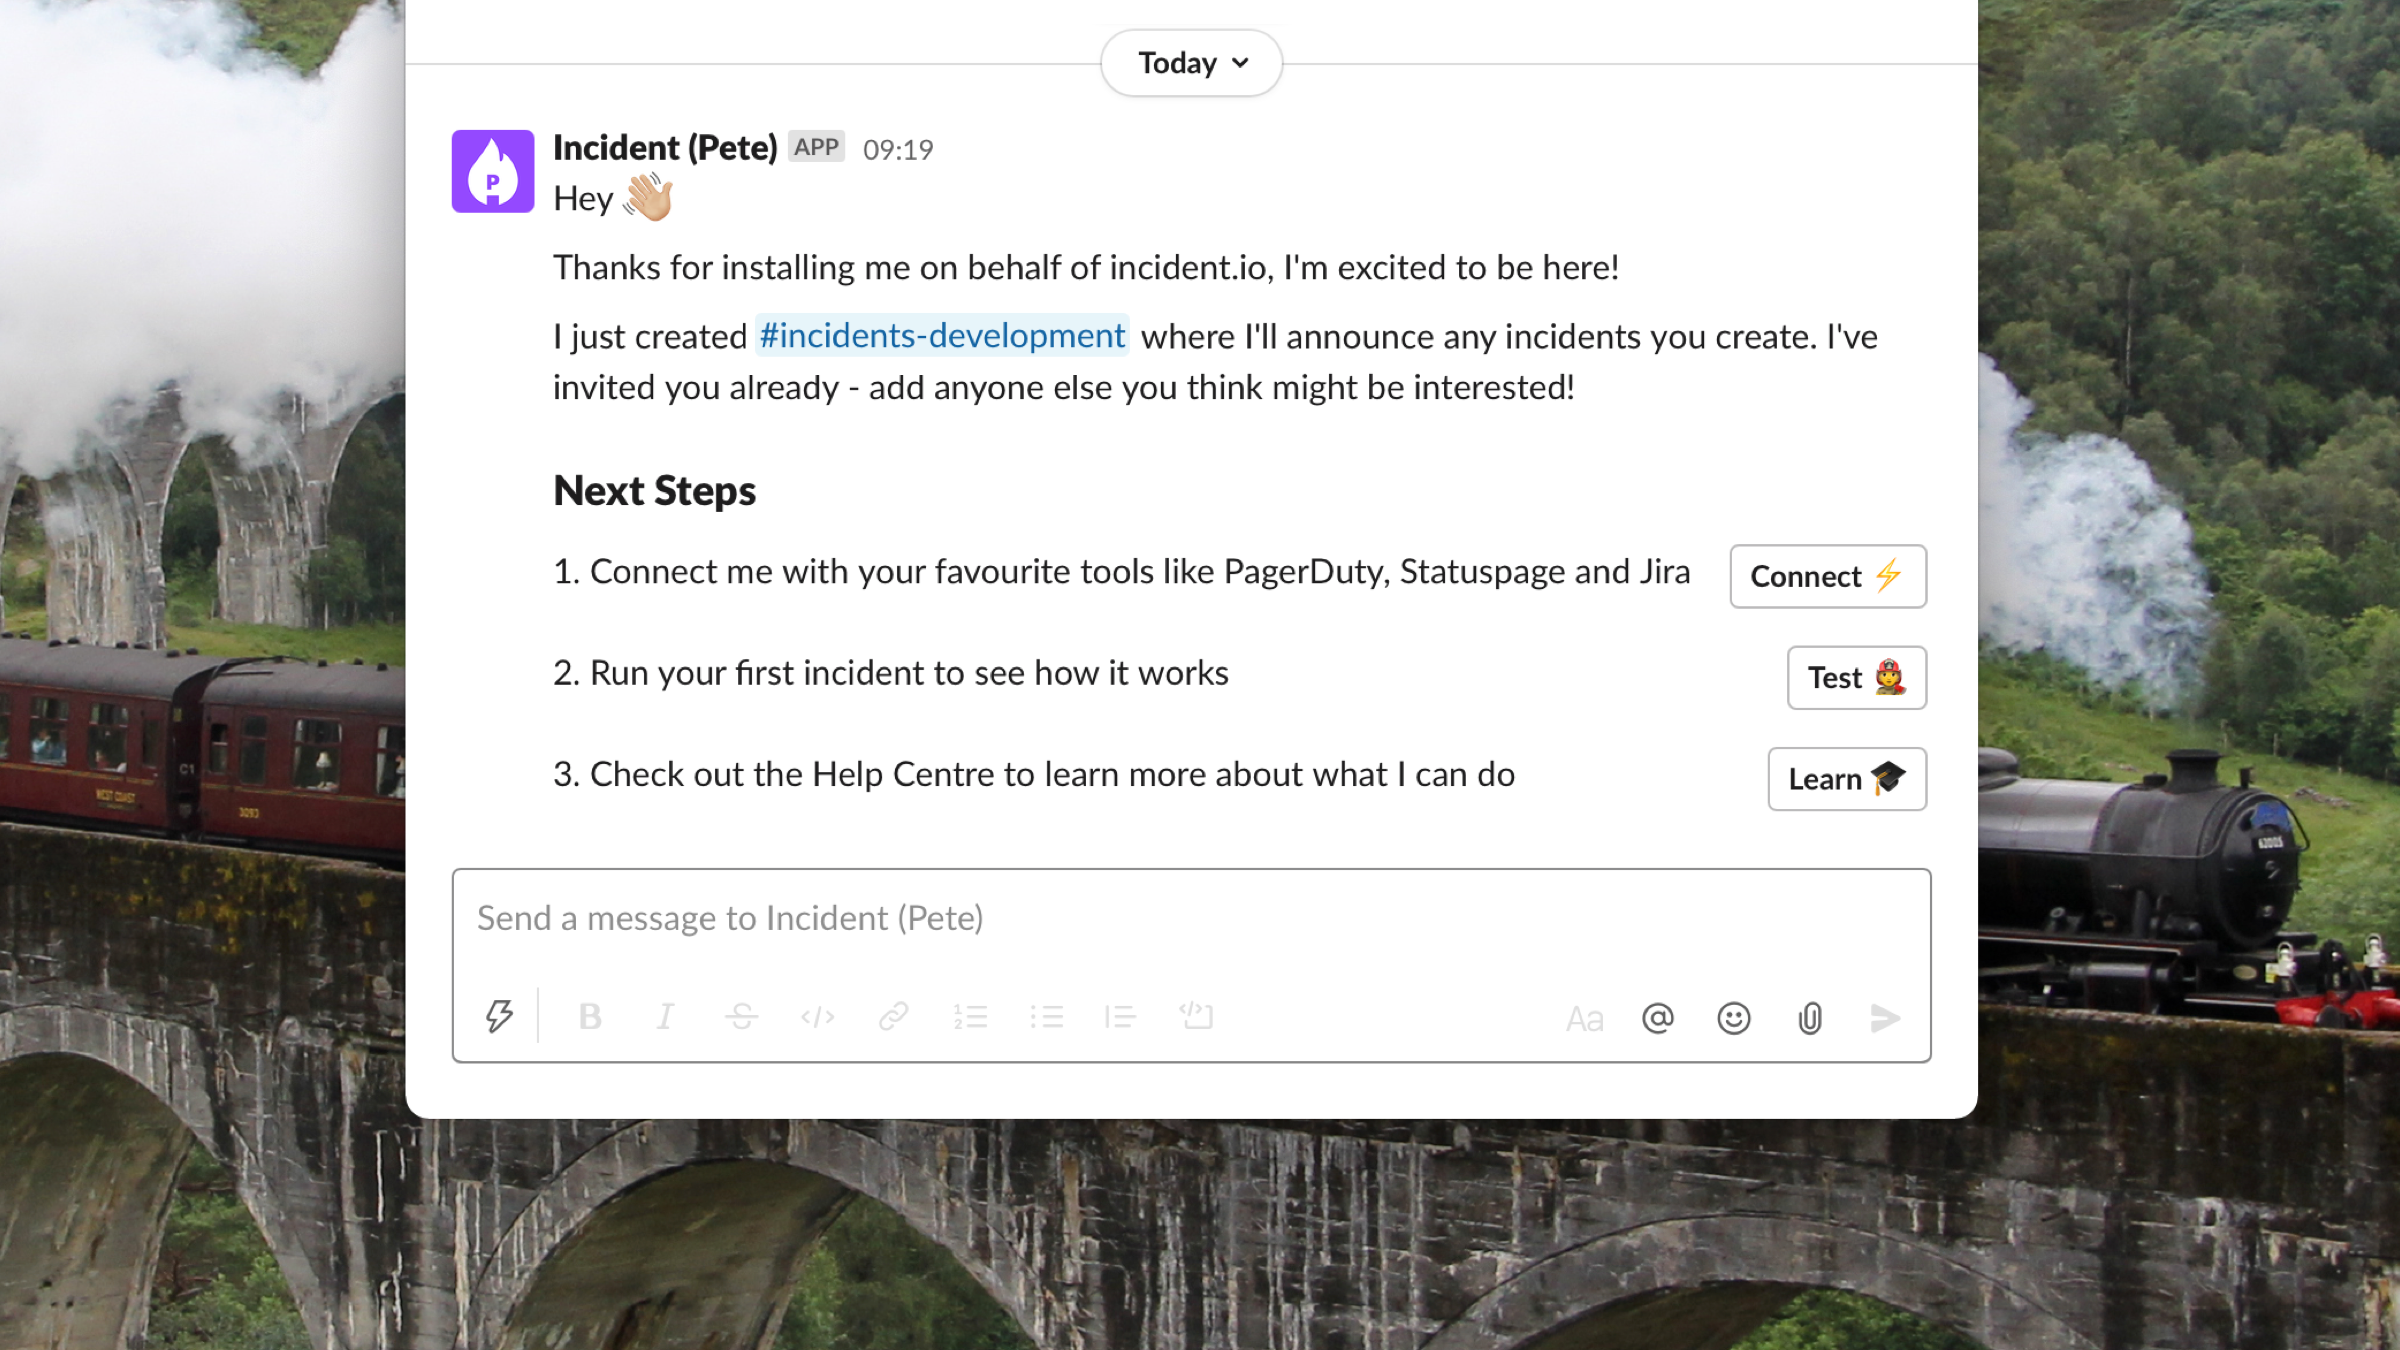The width and height of the screenshot is (2400, 1350).
Task: Click the 'Thanks for installing me' line
Action: point(1086,268)
